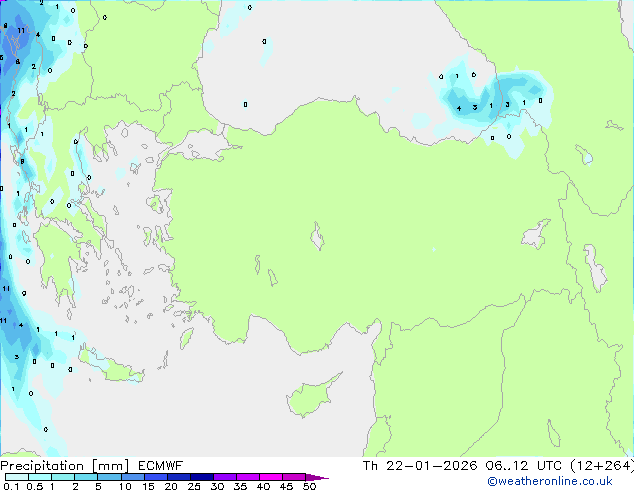Pick the 30 to 35 mm purple legend swatch
The height and width of the screenshot is (490, 634).
(225, 477)
